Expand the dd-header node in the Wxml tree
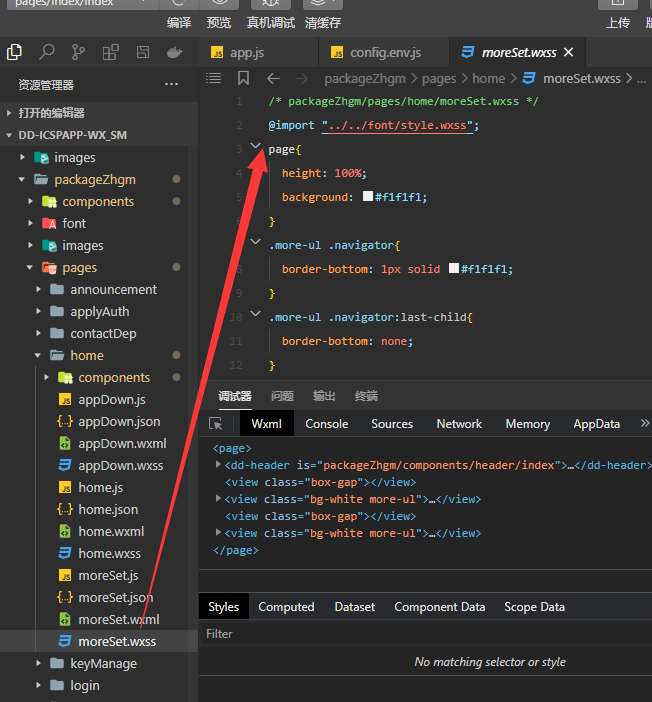 tap(219, 465)
